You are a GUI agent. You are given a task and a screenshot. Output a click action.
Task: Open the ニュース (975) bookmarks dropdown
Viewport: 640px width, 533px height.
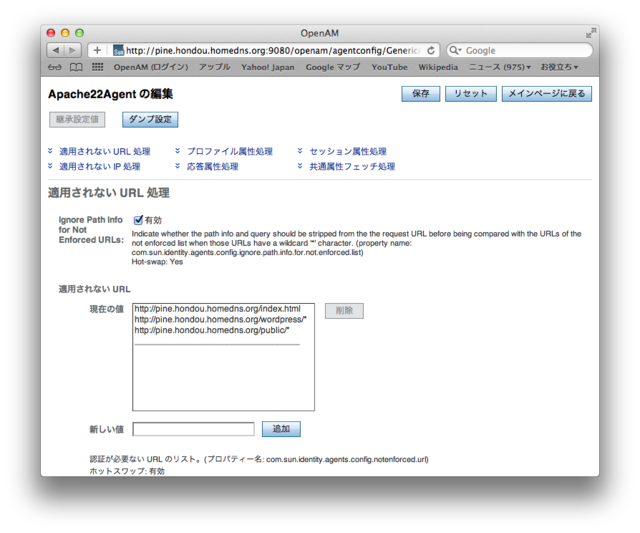coord(500,67)
